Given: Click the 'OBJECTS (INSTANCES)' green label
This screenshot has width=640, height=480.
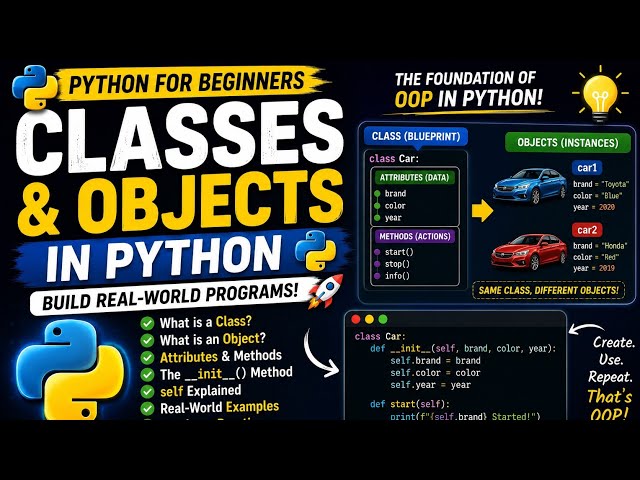Looking at the screenshot, I should point(568,142).
